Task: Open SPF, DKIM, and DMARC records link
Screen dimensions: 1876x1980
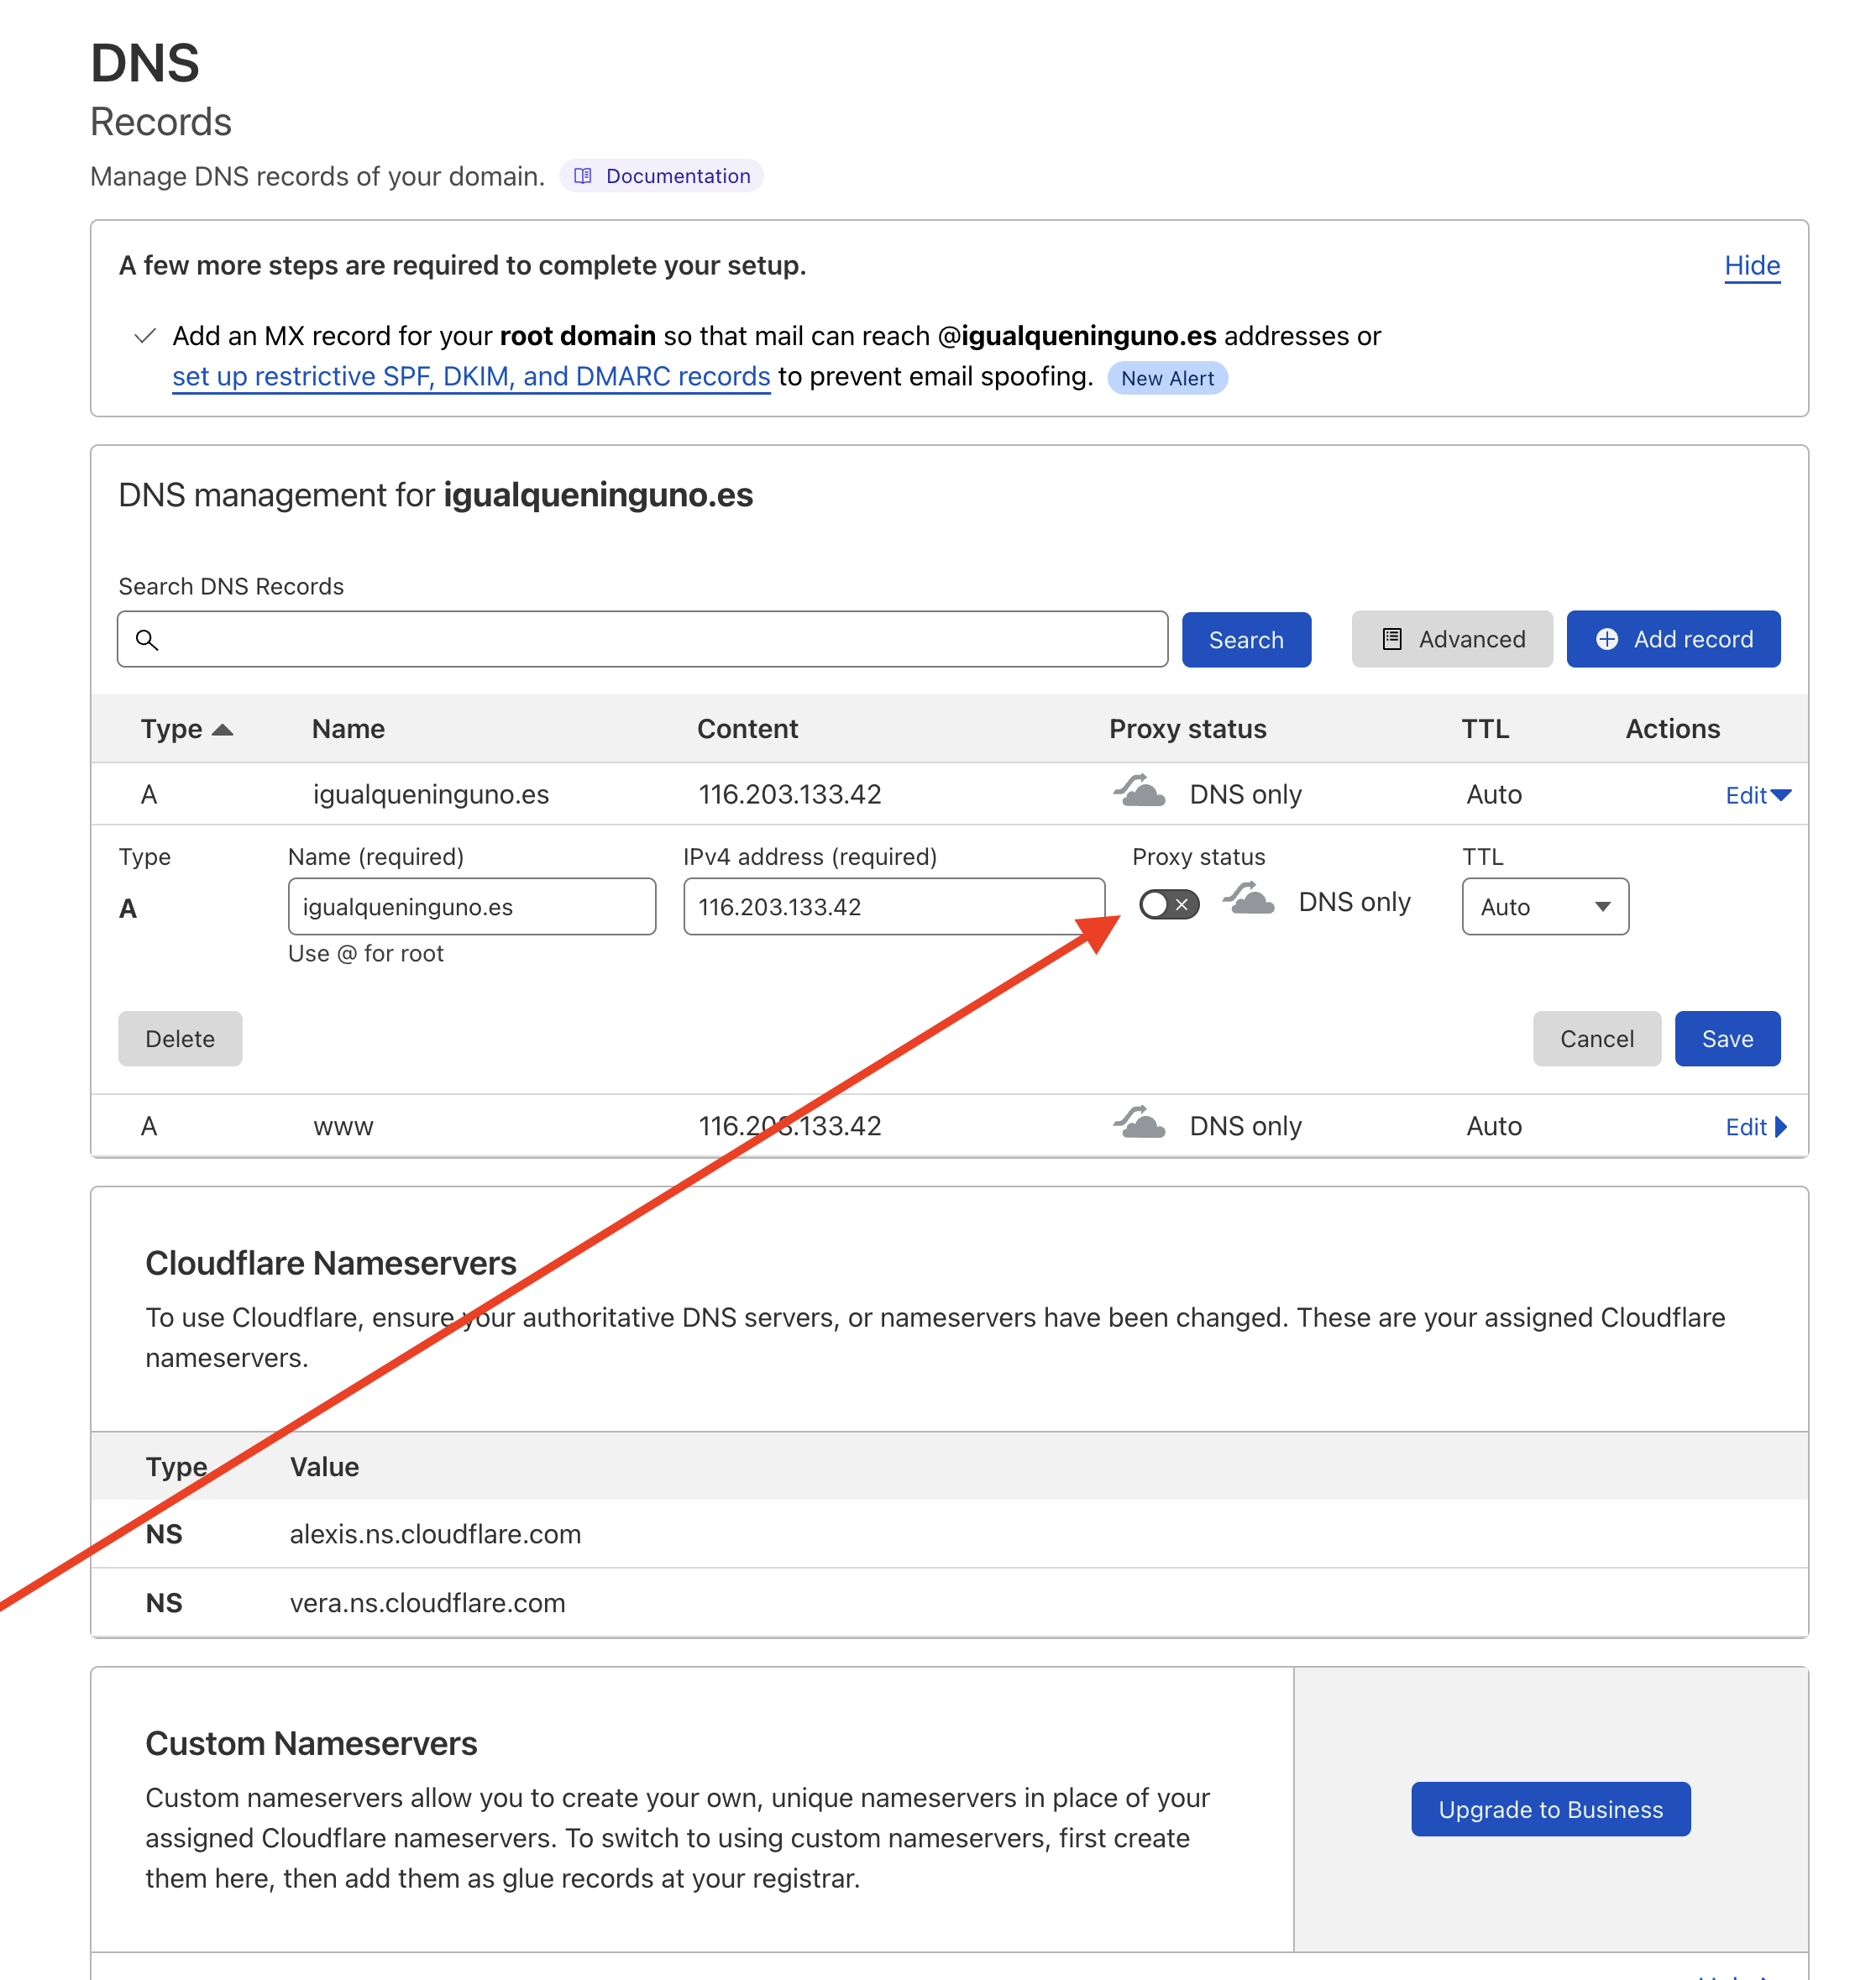Action: (471, 377)
